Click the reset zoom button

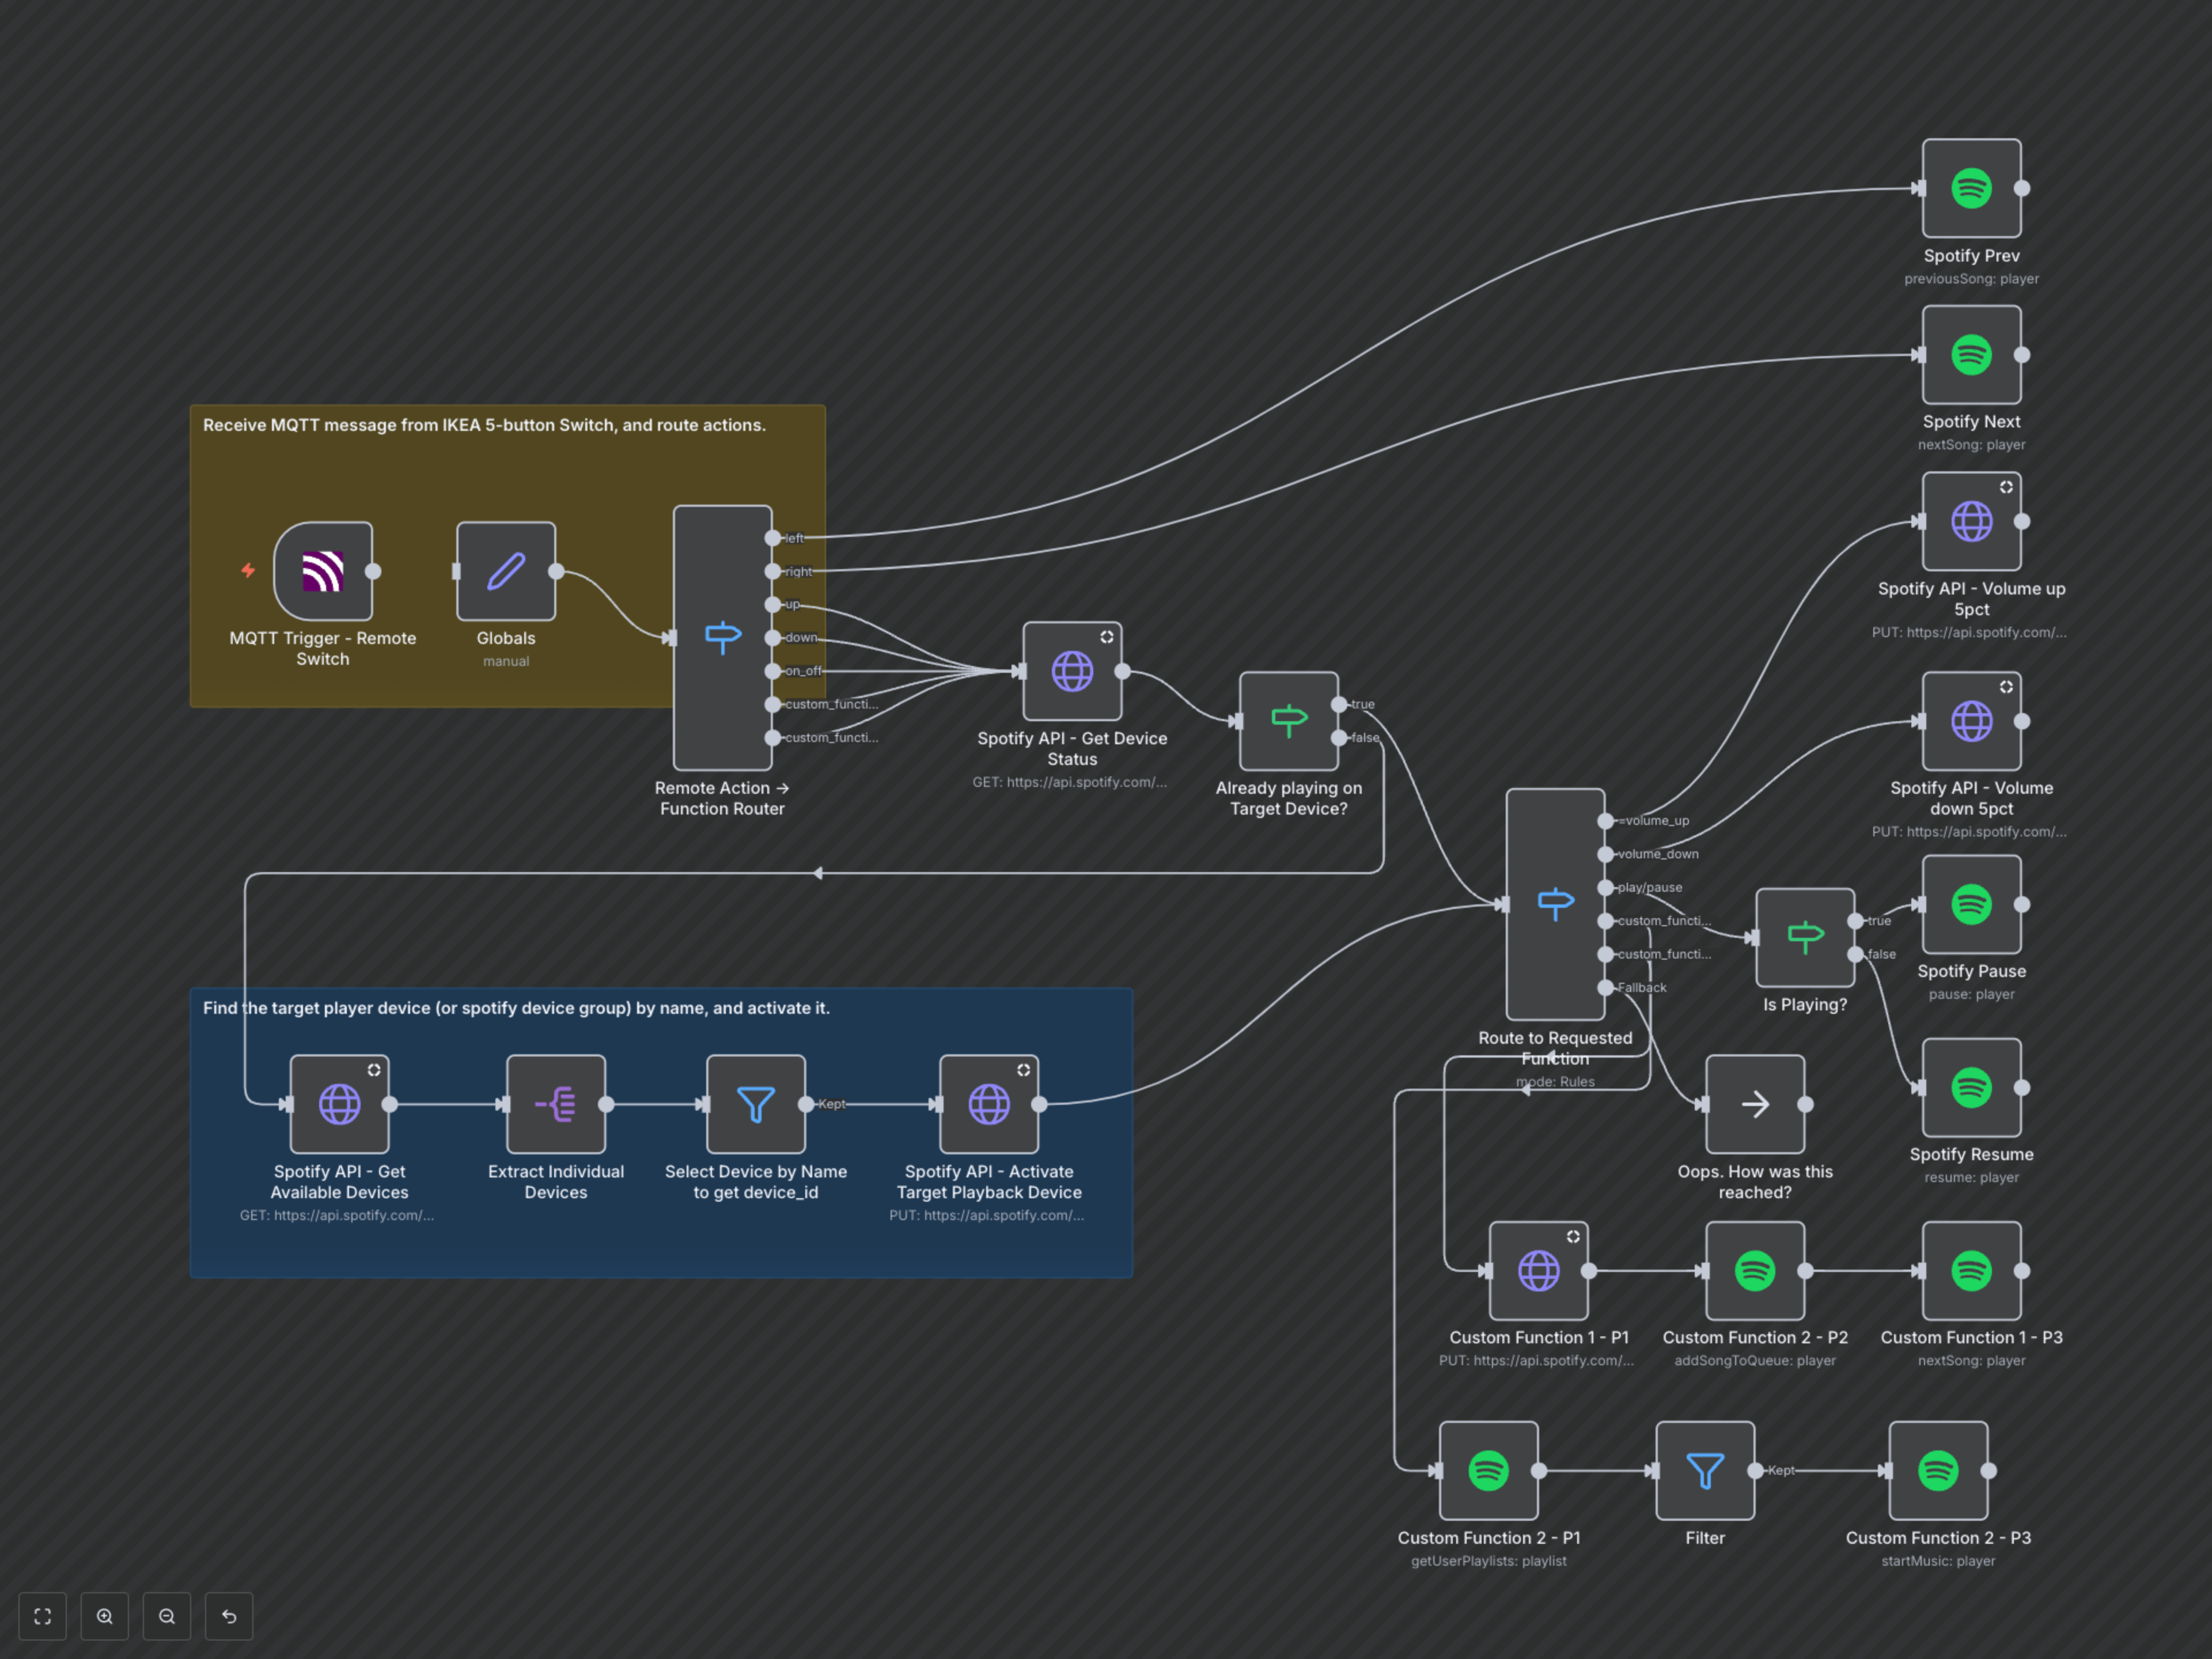[x=229, y=1616]
